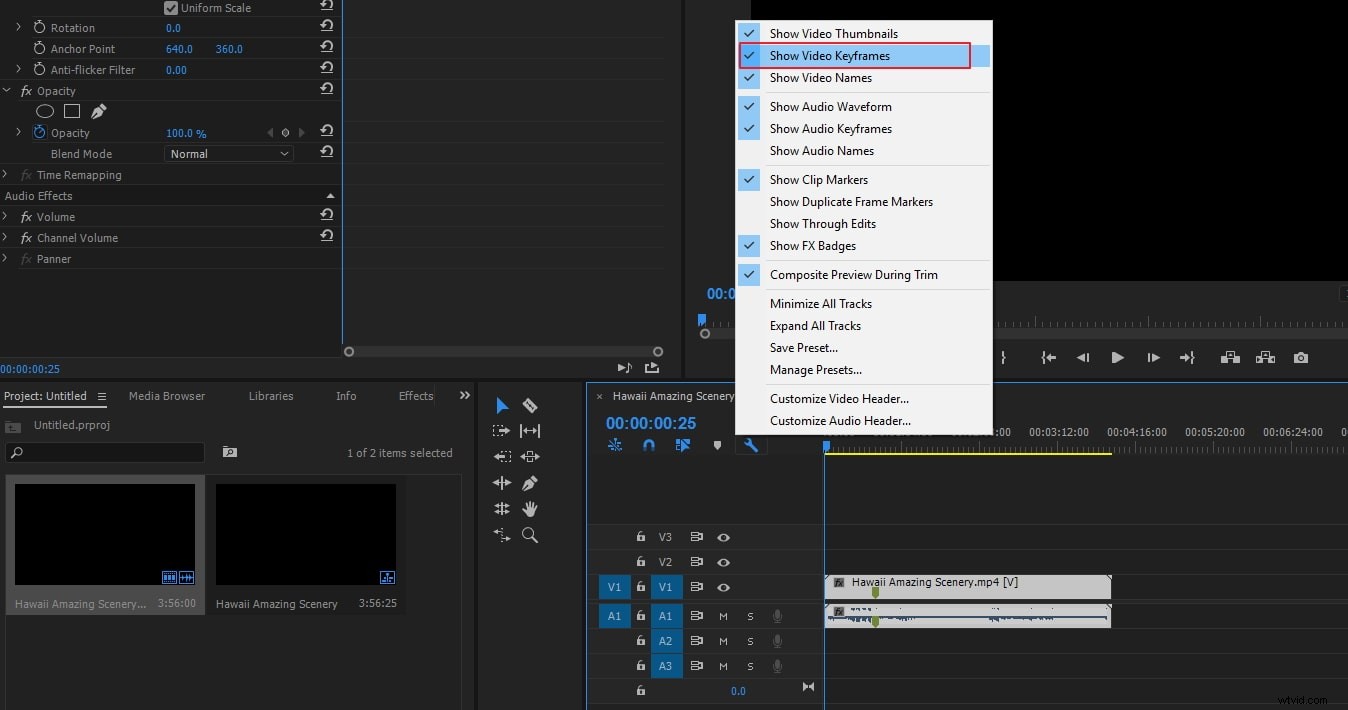1348x710 pixels.
Task: Open the Blend Mode dropdown
Action: [228, 153]
